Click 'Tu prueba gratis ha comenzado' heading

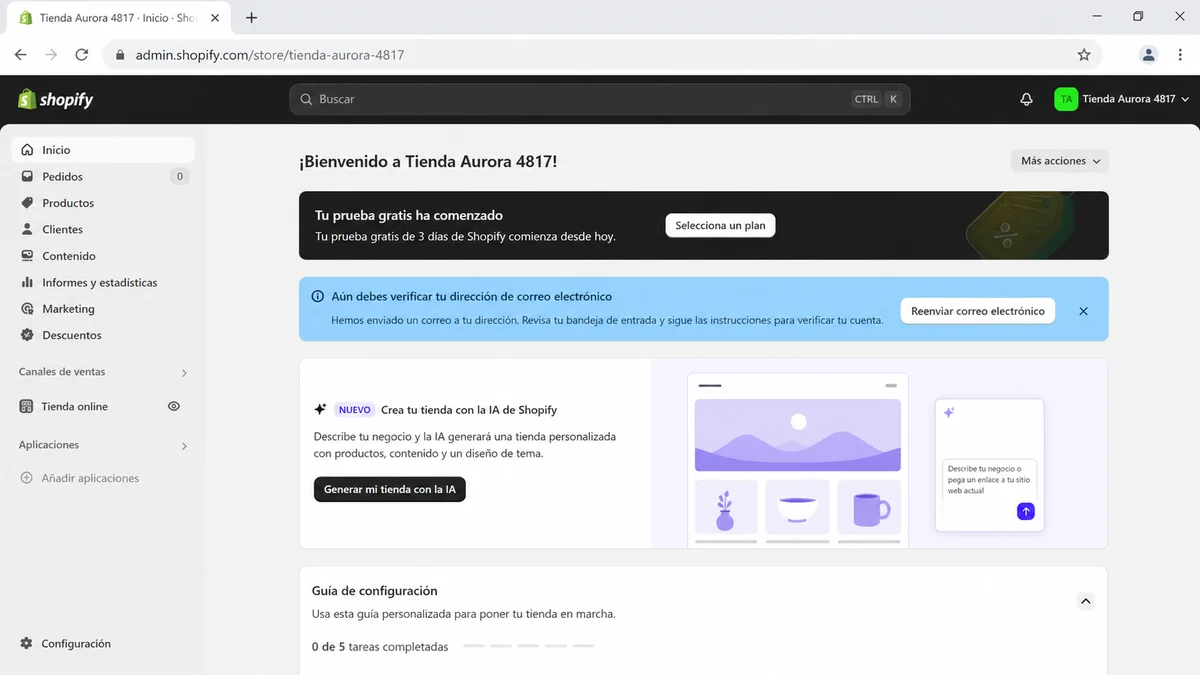tap(409, 215)
